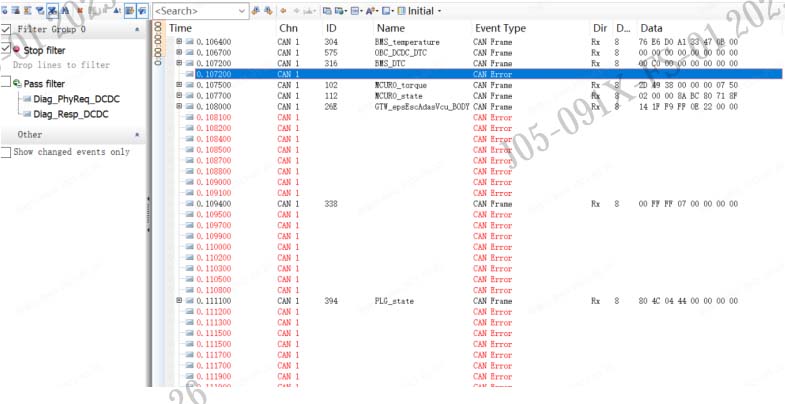Viewport: 785px width, 404px height.
Task: Click the find previous icon beside Search box
Action: click(x=257, y=10)
